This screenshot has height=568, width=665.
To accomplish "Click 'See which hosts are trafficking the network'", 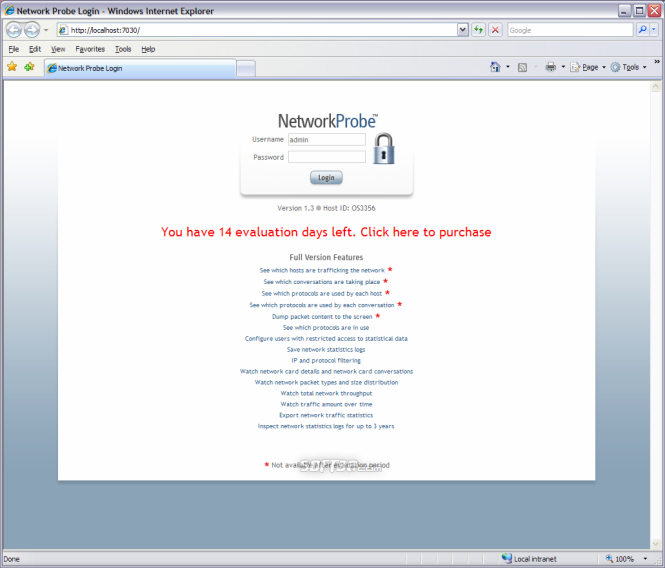I will (x=322, y=270).
